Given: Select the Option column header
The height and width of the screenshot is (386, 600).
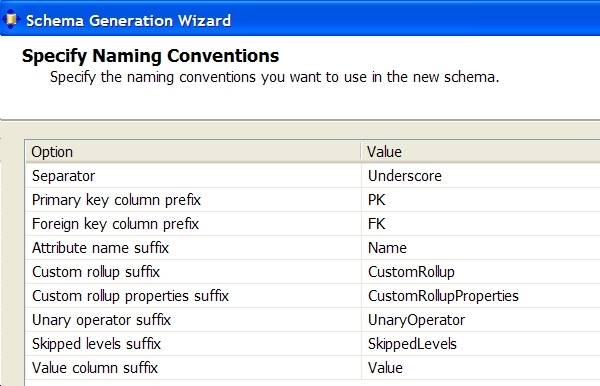Looking at the screenshot, I should (x=193, y=152).
